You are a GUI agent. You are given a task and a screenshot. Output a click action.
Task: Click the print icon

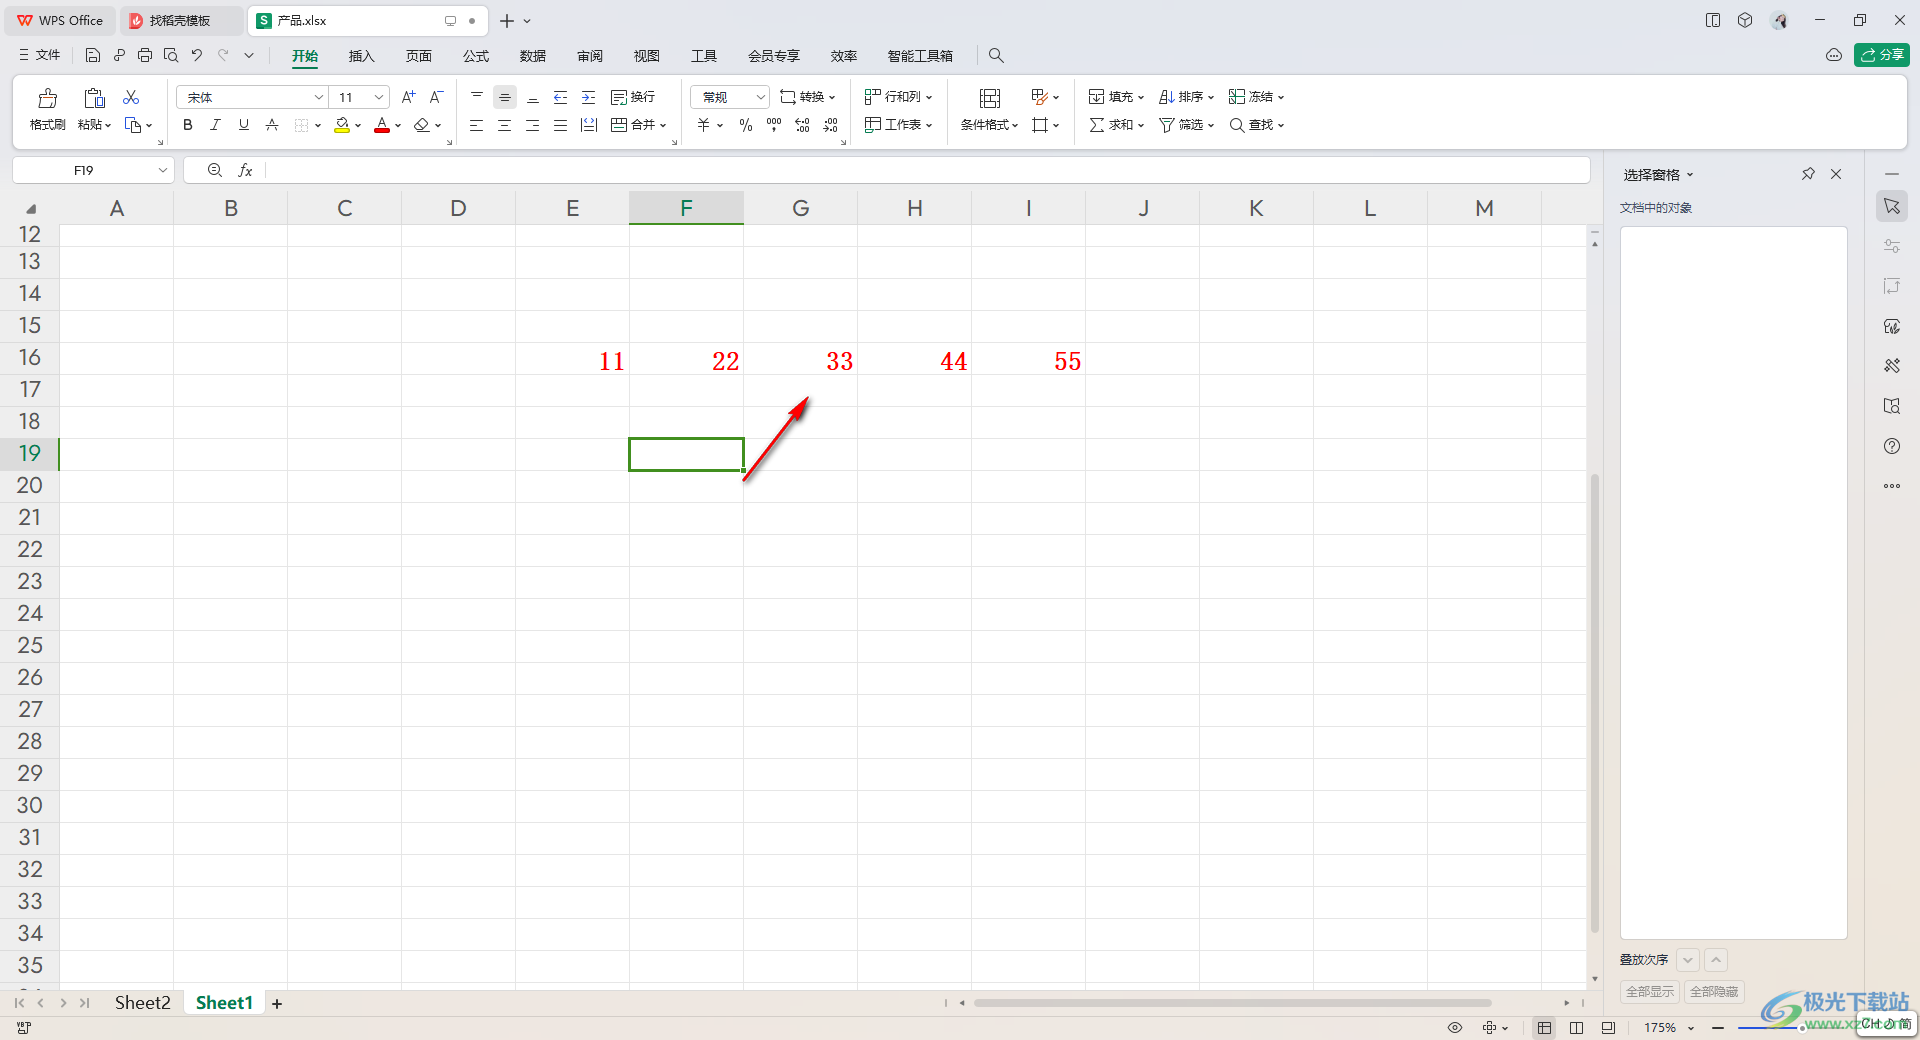tap(145, 55)
